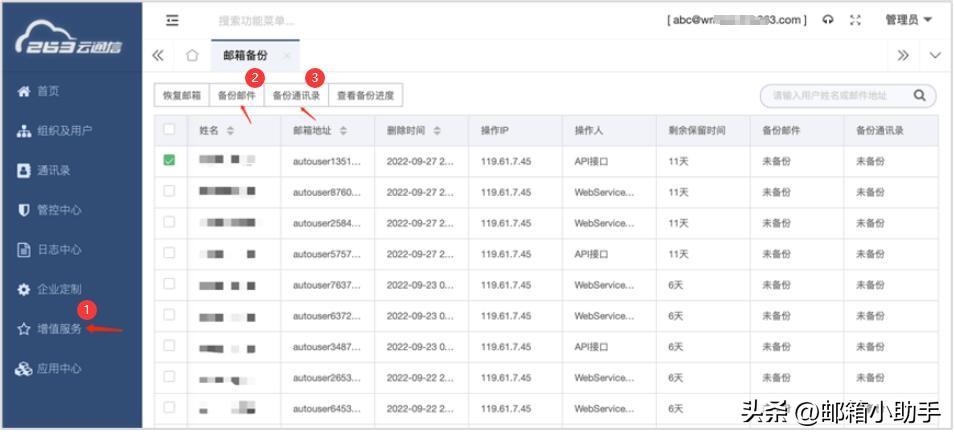
Task: Go to the home tab icon
Action: click(x=192, y=56)
